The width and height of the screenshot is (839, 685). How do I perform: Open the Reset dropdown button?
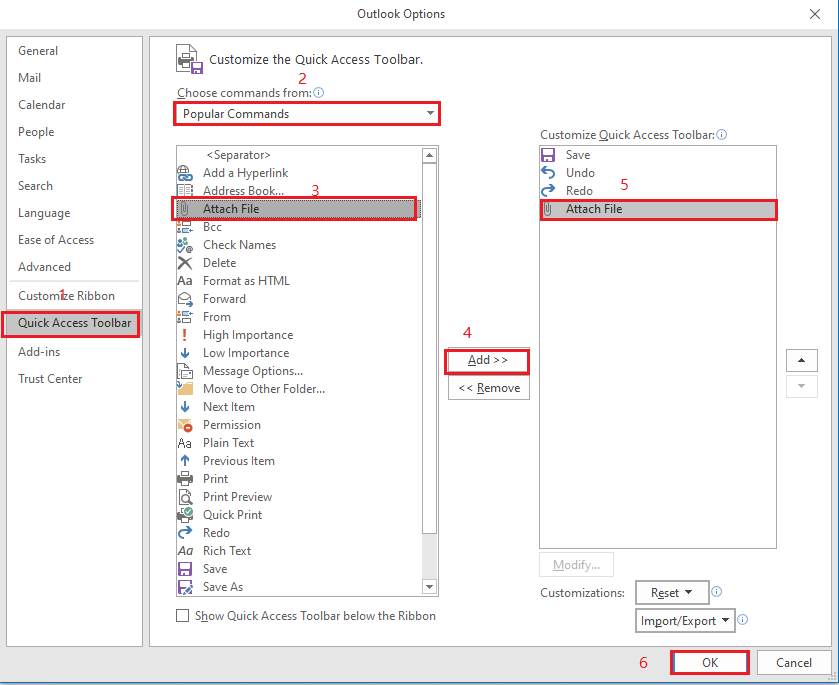point(672,592)
